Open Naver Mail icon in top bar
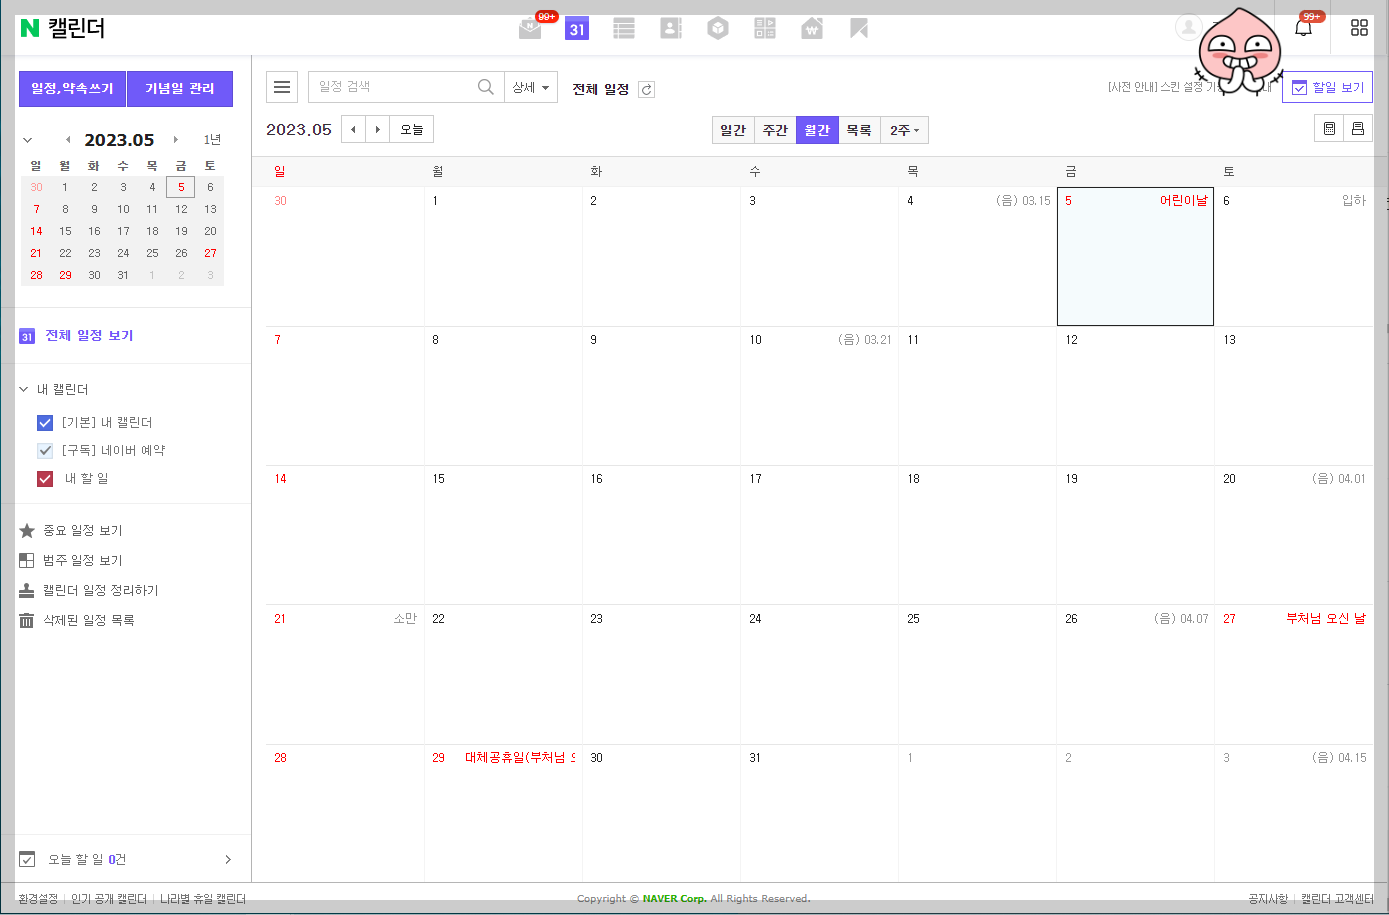 coord(531,28)
